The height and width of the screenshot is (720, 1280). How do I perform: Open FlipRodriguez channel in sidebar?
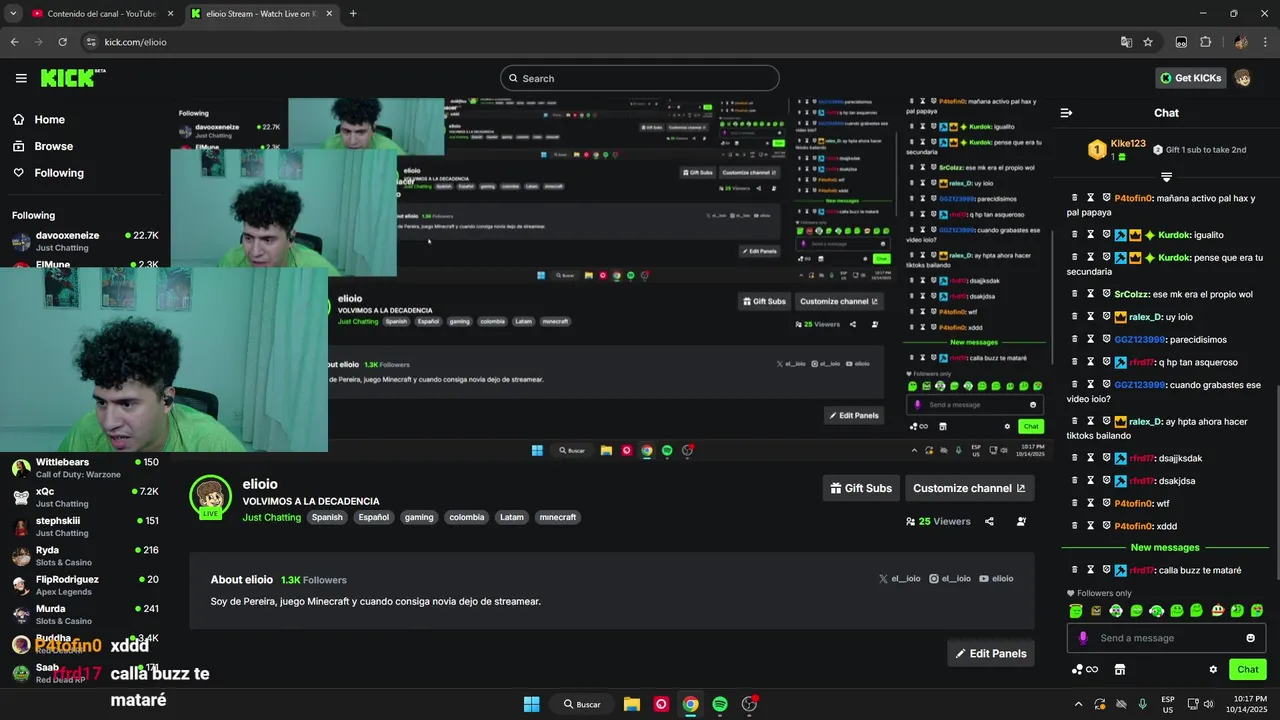[x=85, y=585]
